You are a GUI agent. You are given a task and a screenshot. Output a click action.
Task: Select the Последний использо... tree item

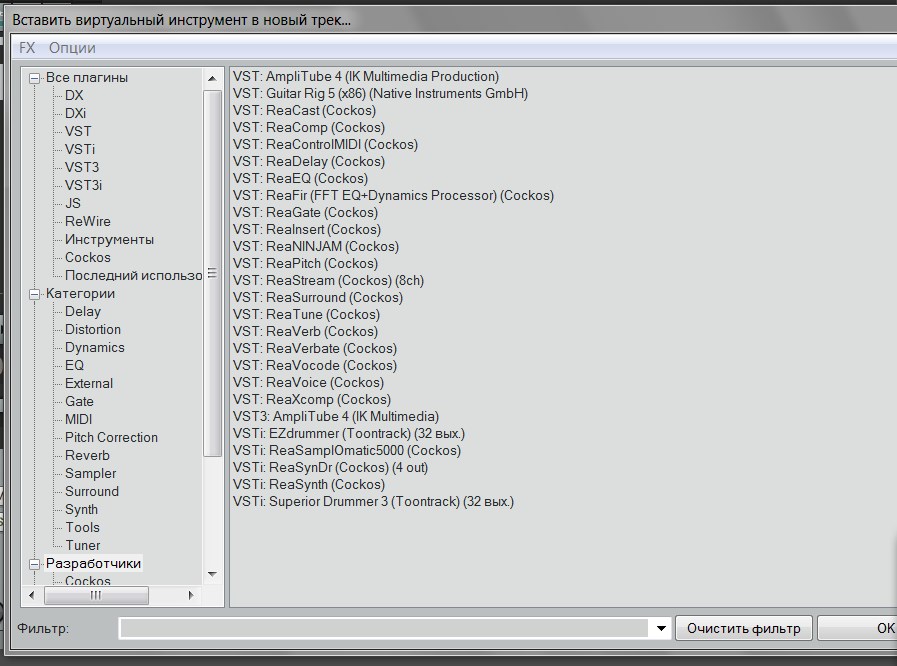(133, 276)
